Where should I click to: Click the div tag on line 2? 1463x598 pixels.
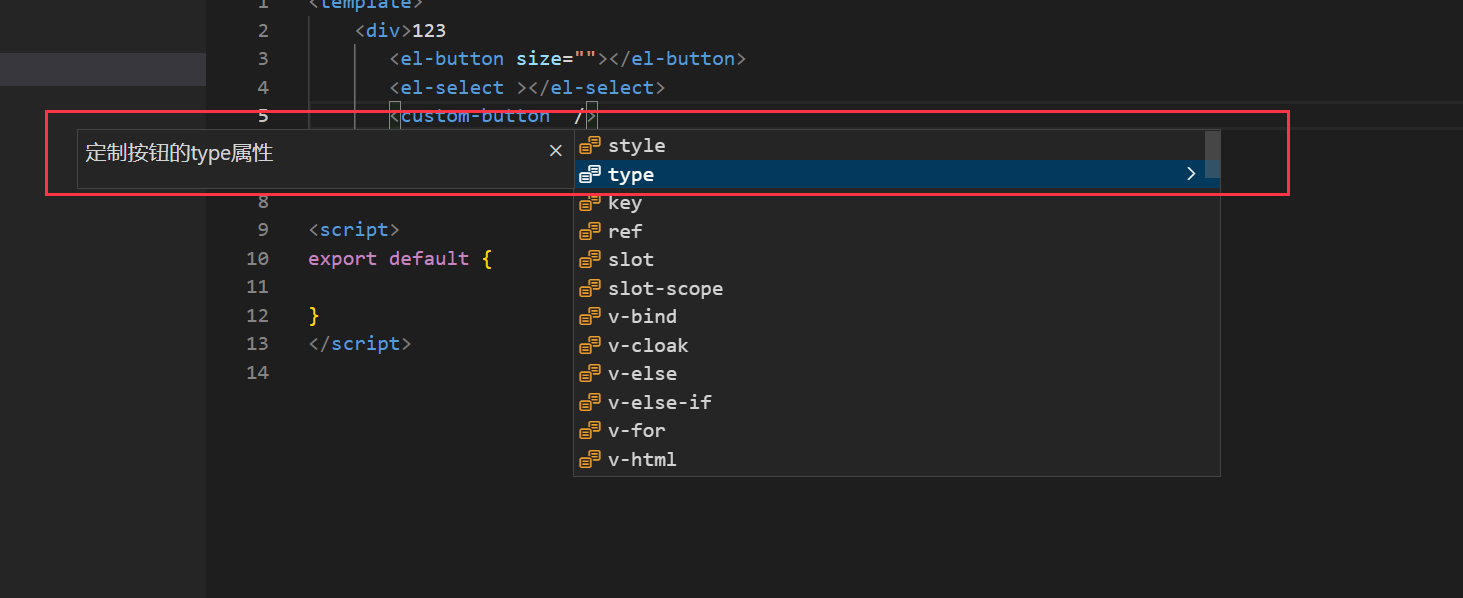[x=383, y=31]
